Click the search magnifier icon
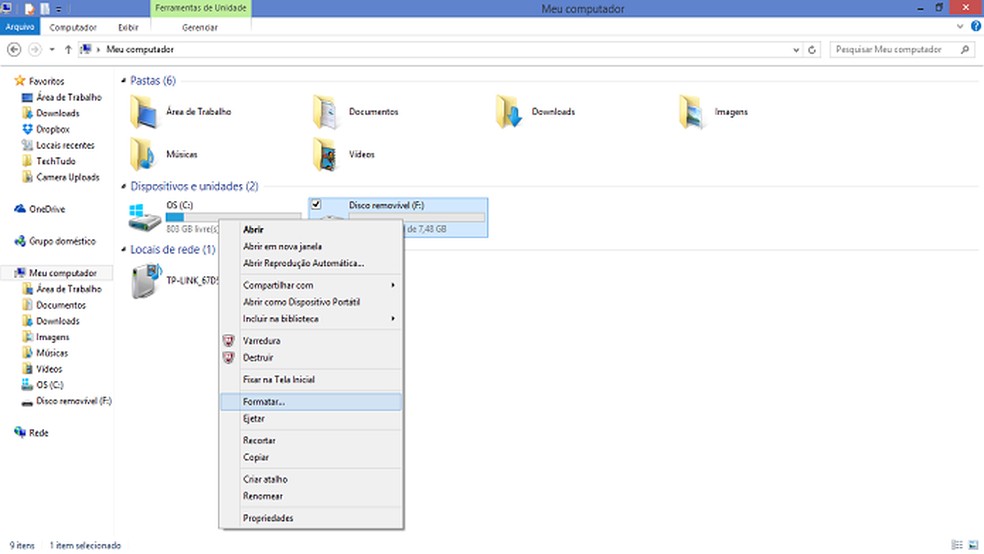This screenshot has height=554, width=984. pos(965,50)
